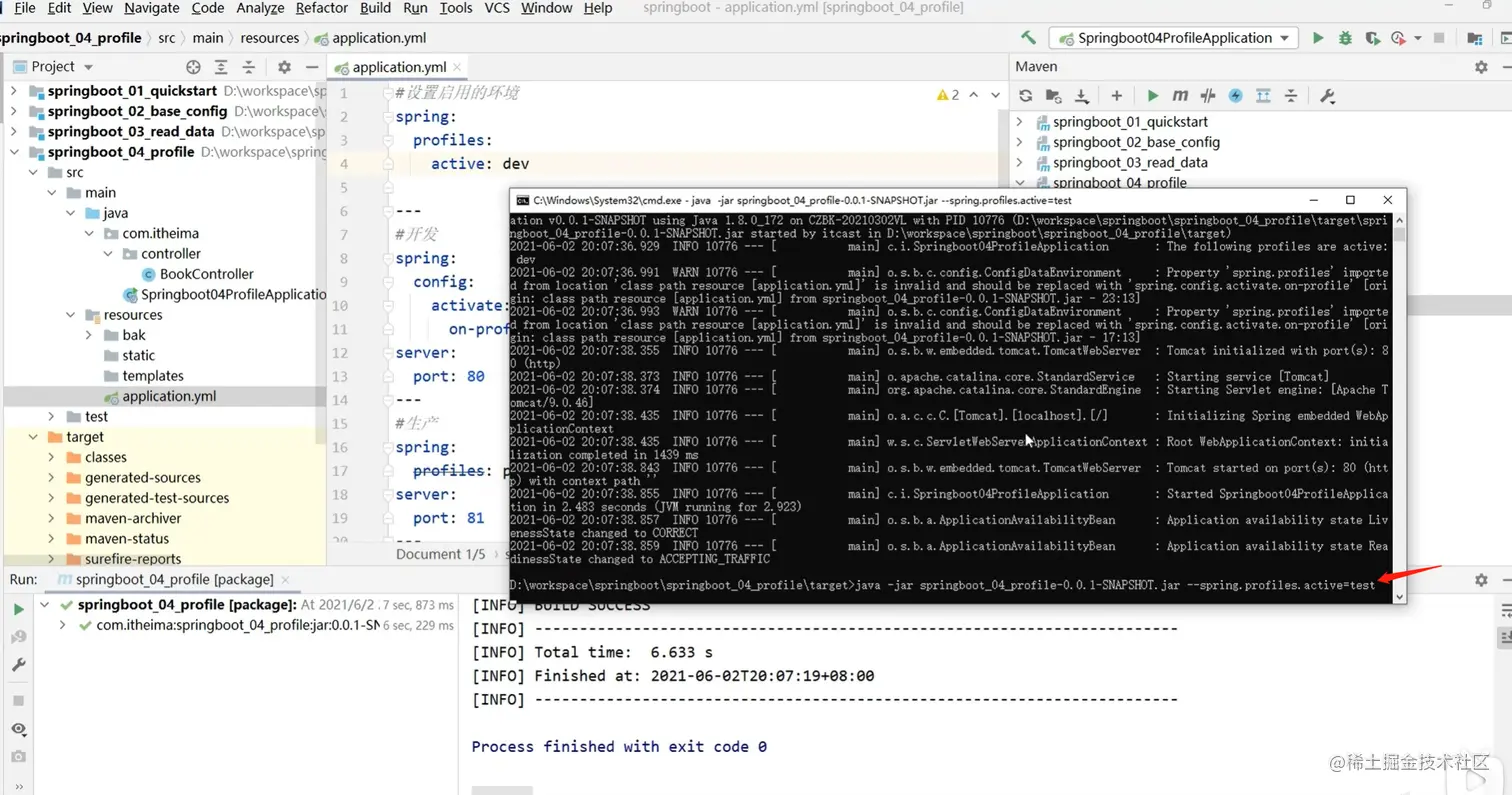
Task: Rerun the springboot_04_profile package build
Action: pos(17,608)
